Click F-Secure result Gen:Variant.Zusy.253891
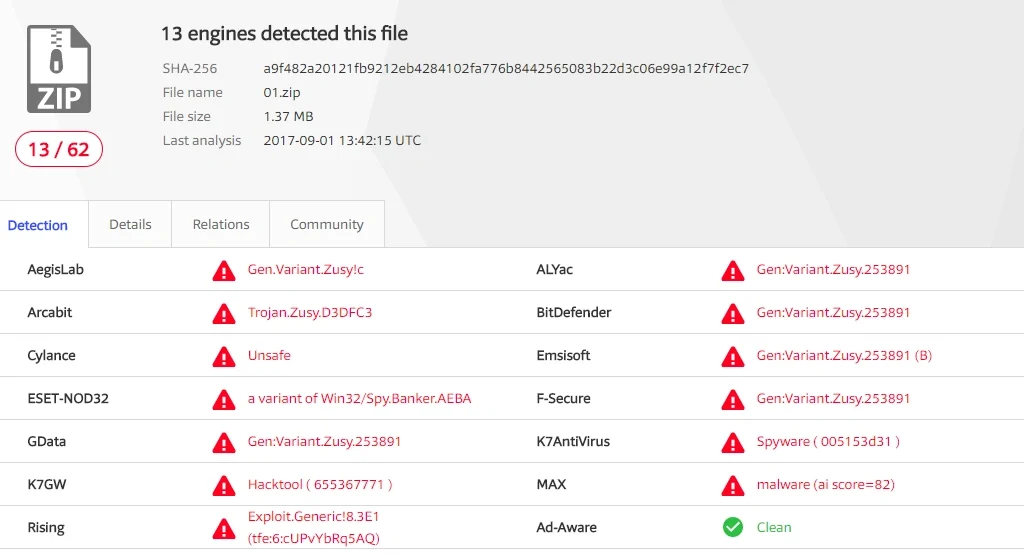The image size is (1024, 555). [x=833, y=398]
